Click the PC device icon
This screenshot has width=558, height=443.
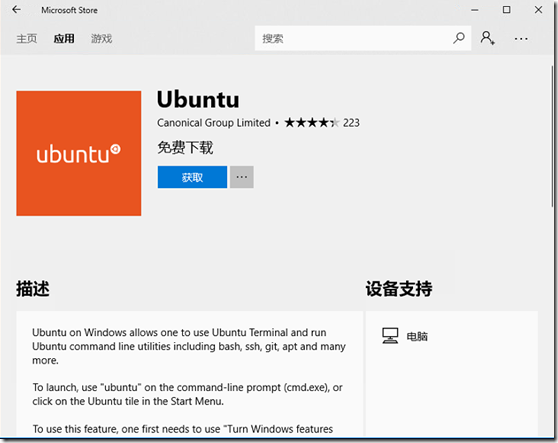click(x=390, y=336)
